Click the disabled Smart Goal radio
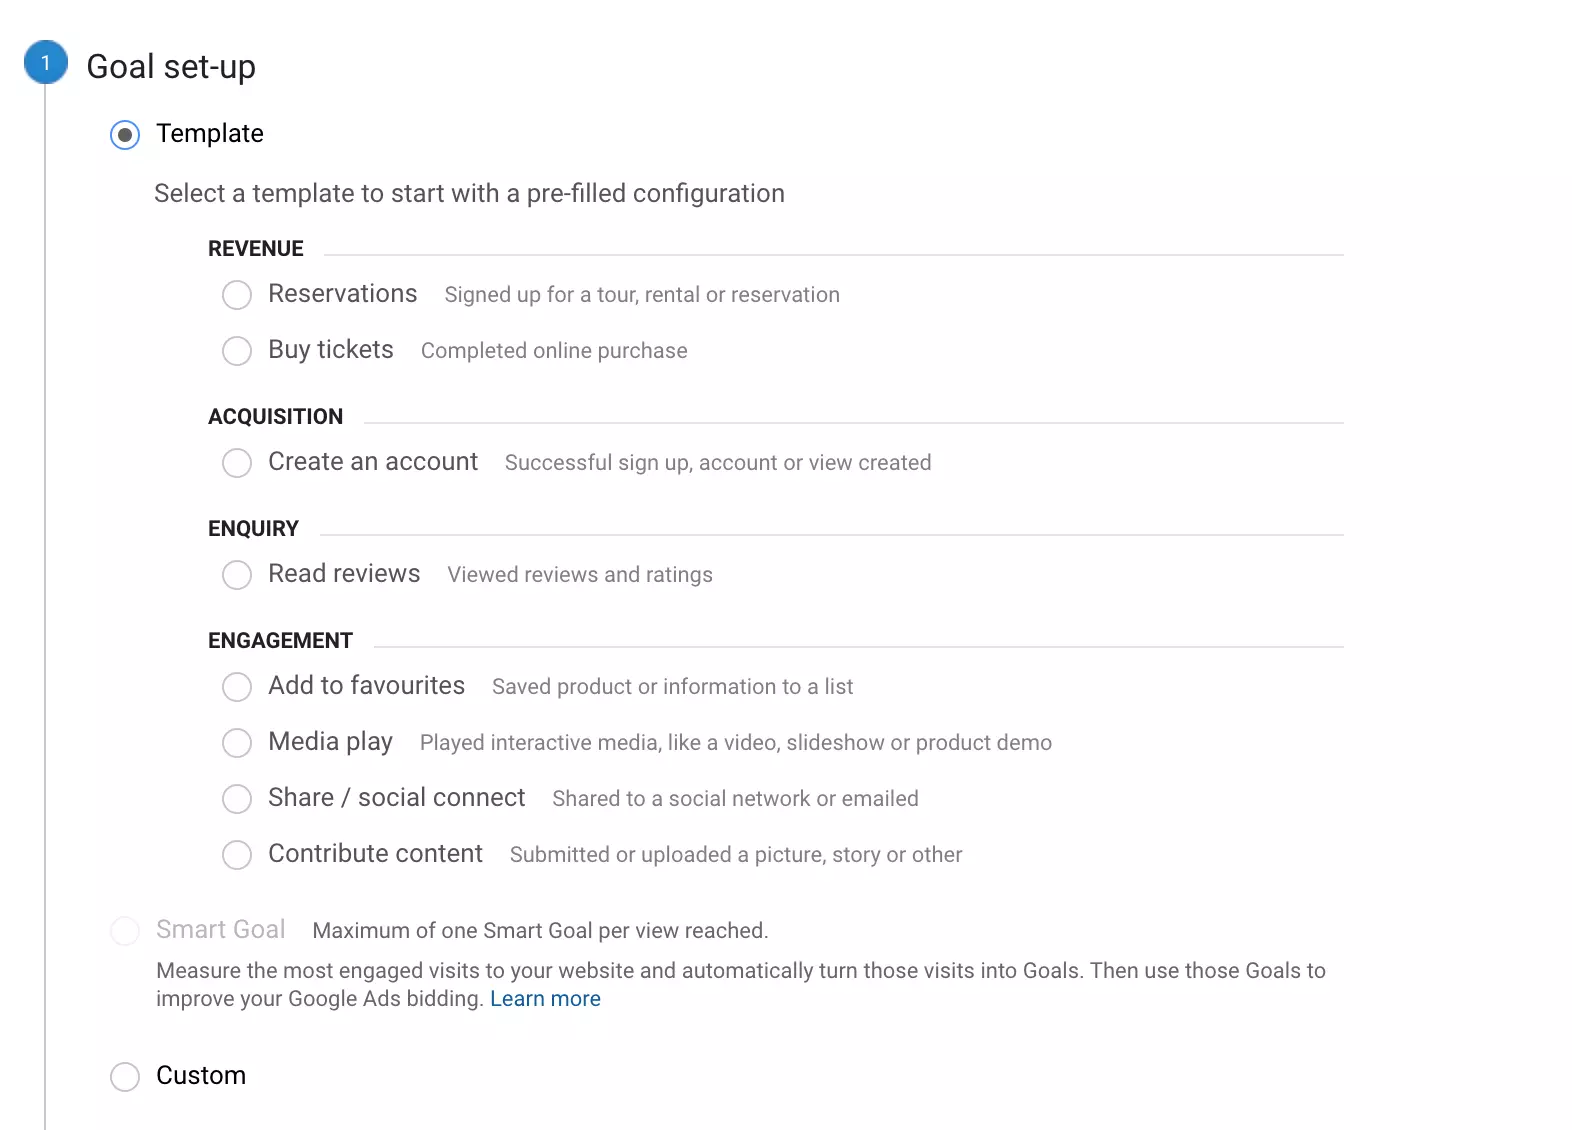Image resolution: width=1572 pixels, height=1130 pixels. [x=125, y=931]
